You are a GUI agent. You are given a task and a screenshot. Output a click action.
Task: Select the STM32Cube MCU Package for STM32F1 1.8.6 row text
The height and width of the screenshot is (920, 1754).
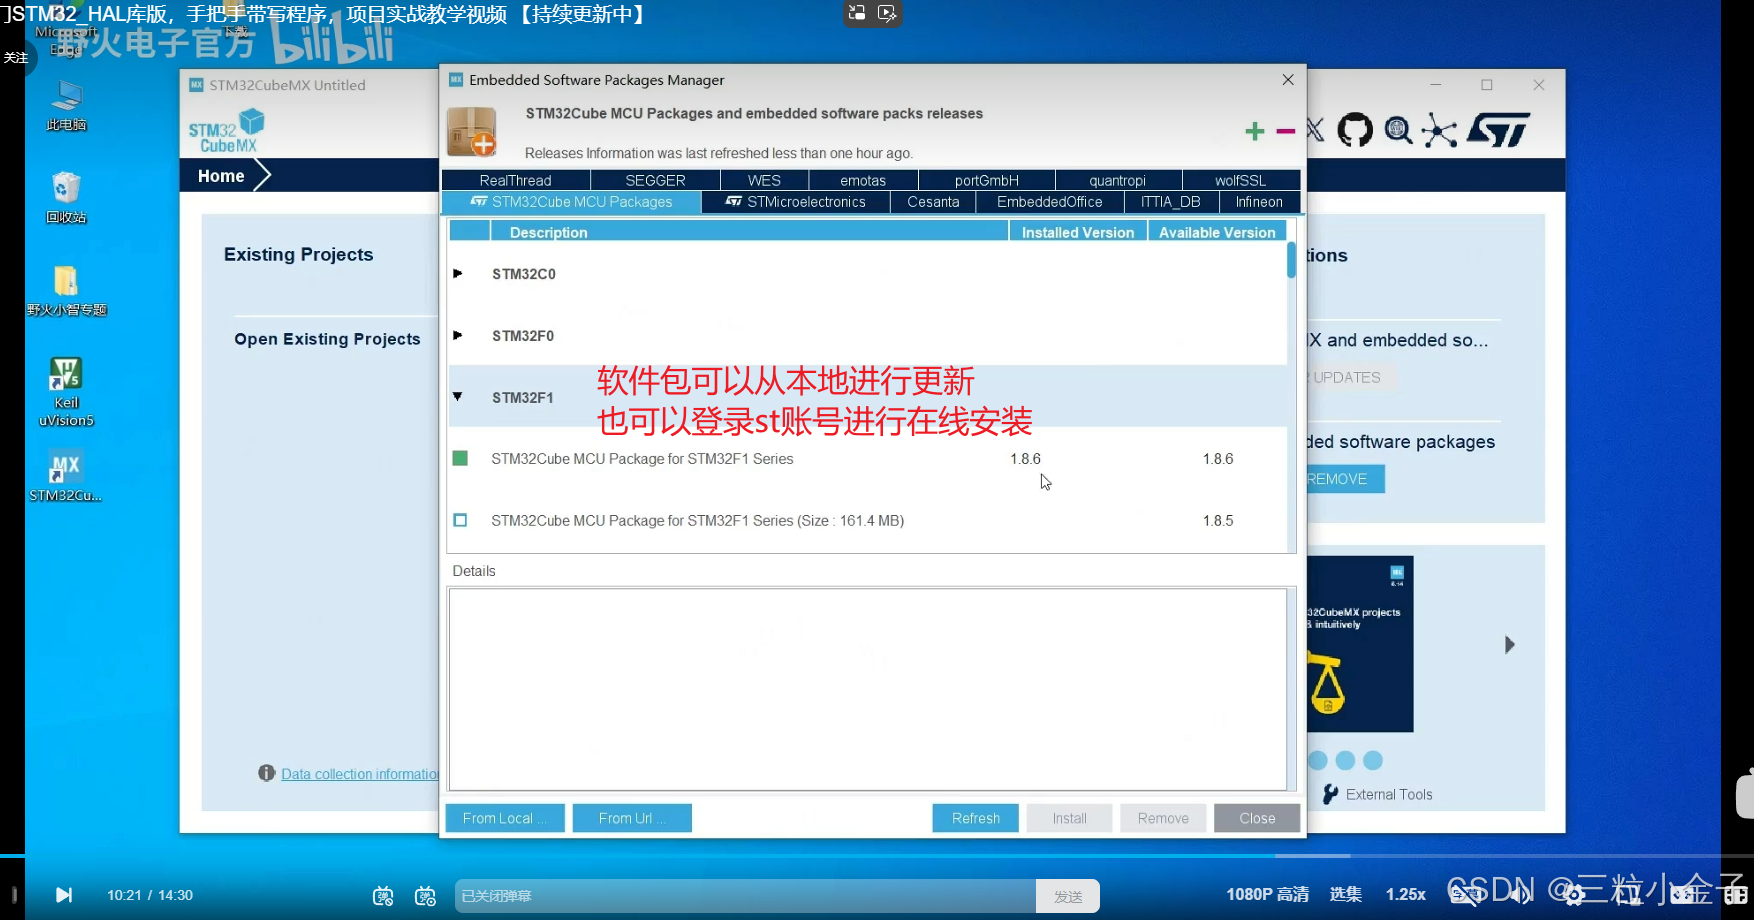(x=642, y=459)
